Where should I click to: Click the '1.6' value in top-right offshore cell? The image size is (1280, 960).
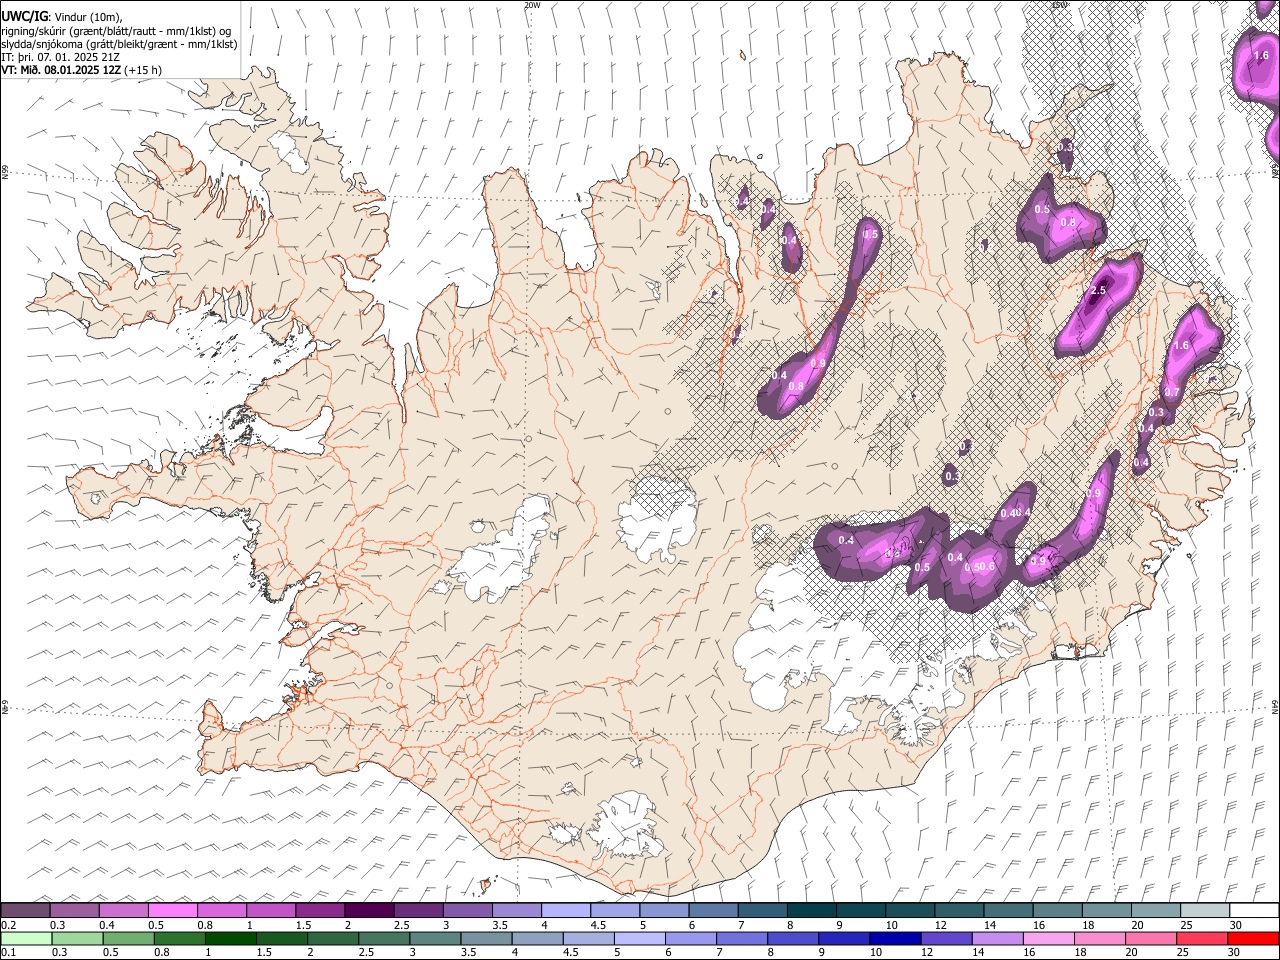(x=1261, y=56)
